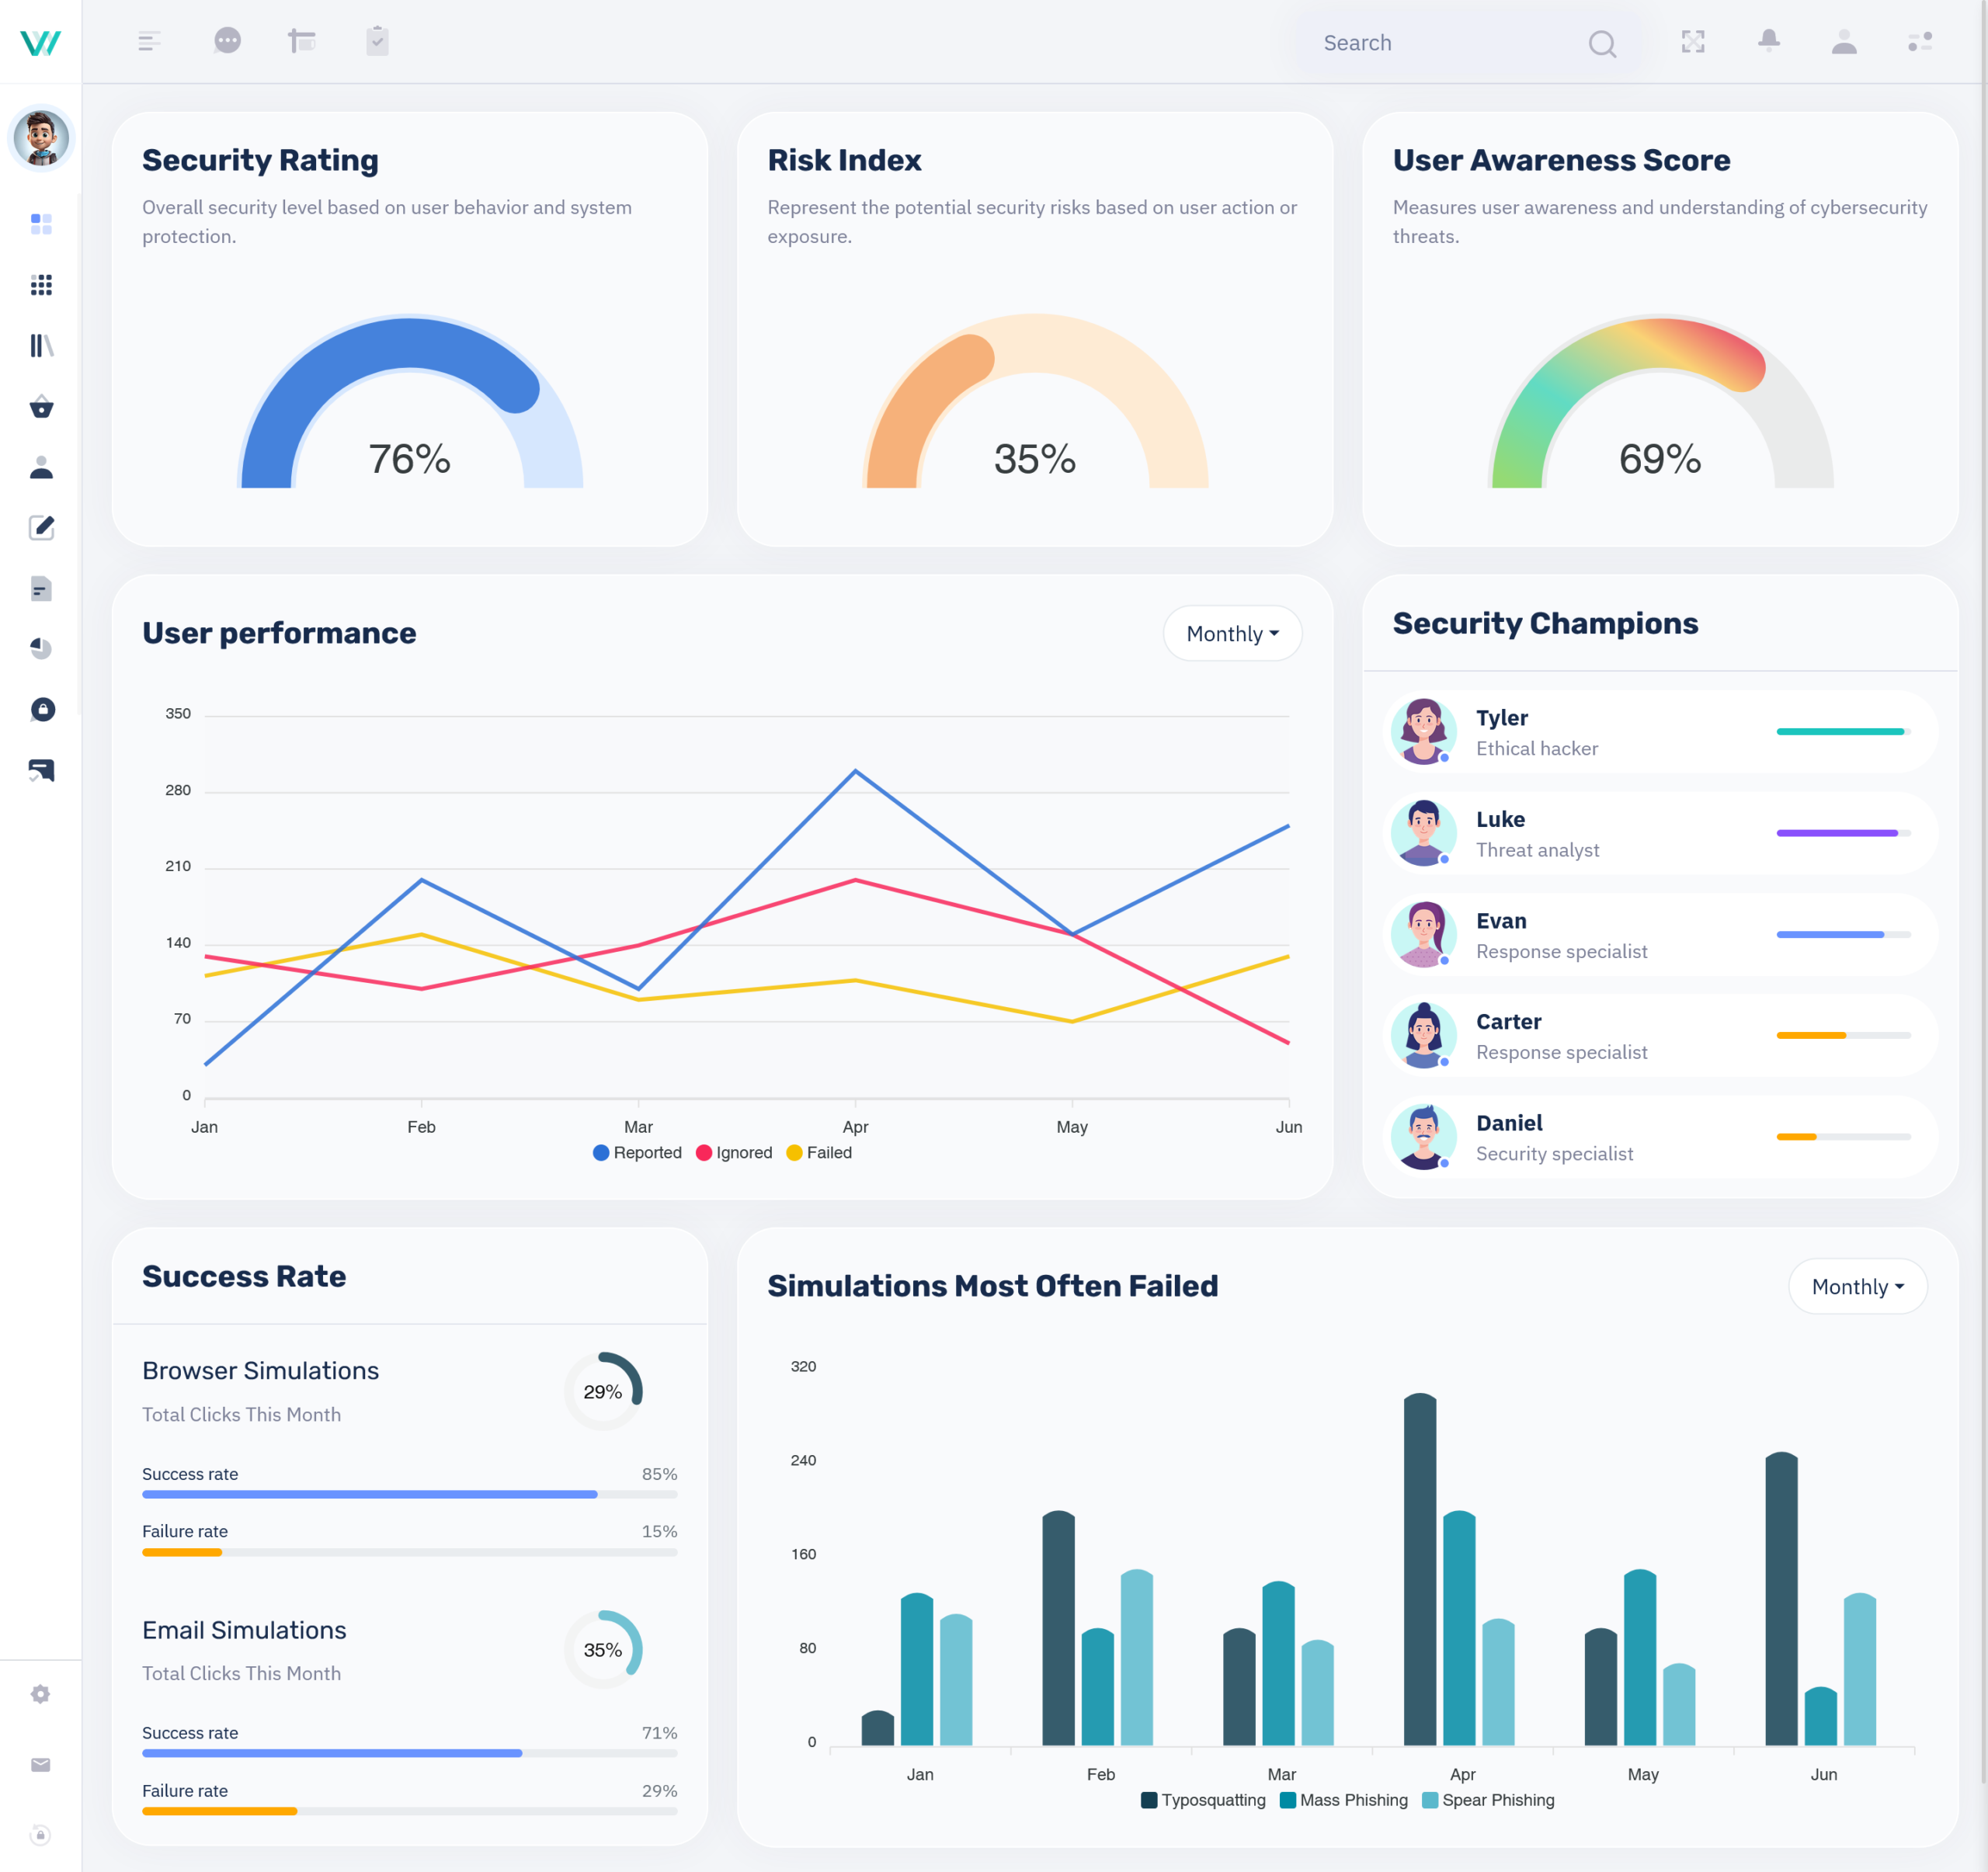Click Browser Simulations success rate bar
The width and height of the screenshot is (1988, 1872).
(x=409, y=1494)
